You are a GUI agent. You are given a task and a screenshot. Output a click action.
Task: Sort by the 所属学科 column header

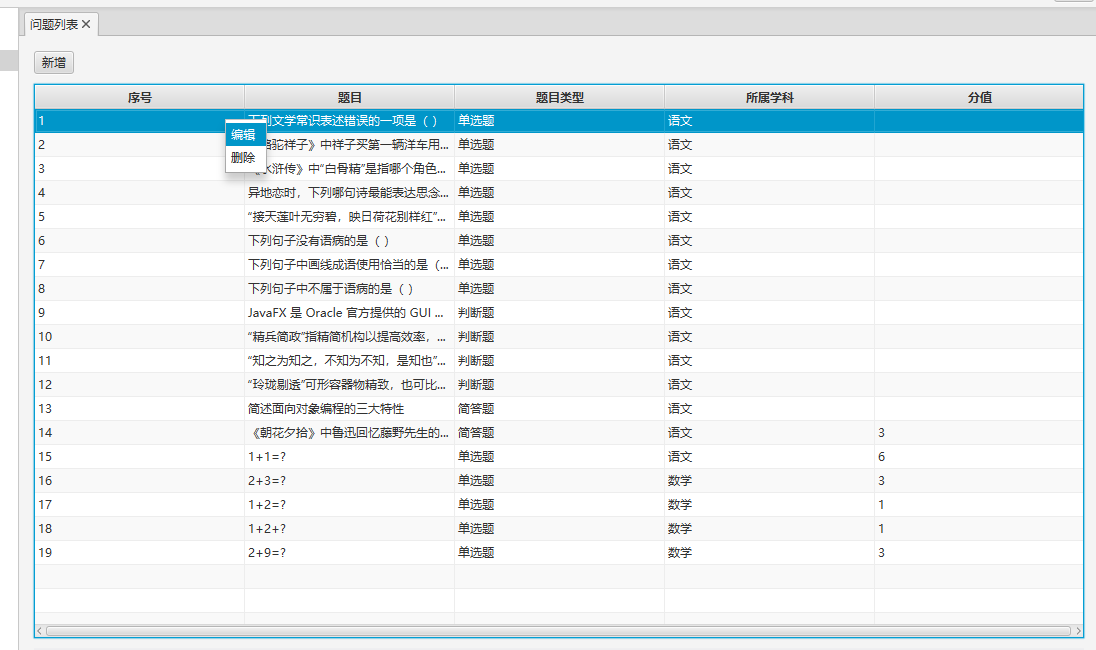coord(769,97)
